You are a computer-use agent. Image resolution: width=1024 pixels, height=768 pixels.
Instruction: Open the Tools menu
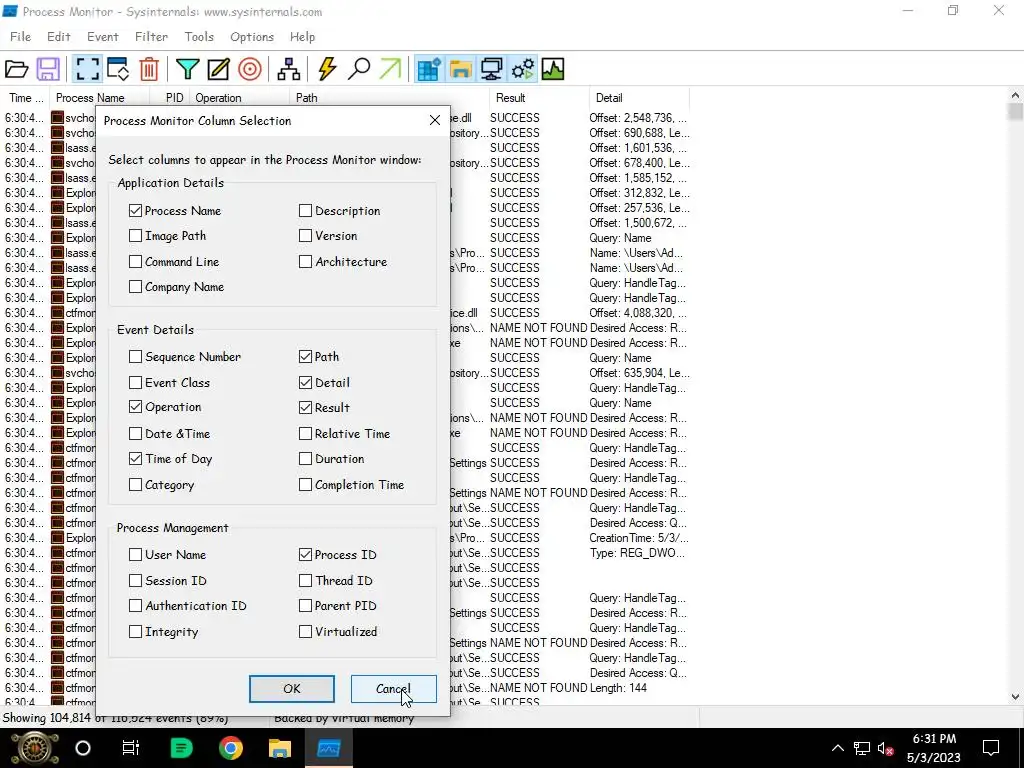coord(199,37)
